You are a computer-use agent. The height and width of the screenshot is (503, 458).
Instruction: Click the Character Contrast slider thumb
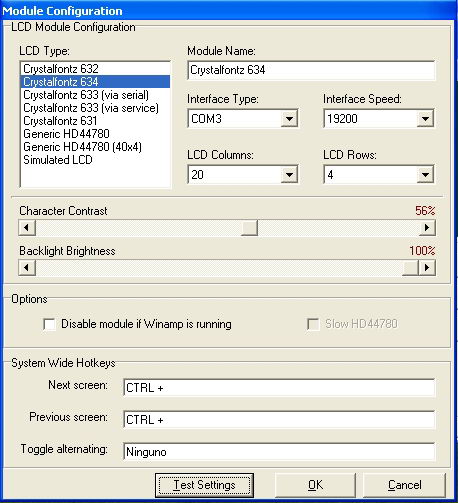coord(249,228)
